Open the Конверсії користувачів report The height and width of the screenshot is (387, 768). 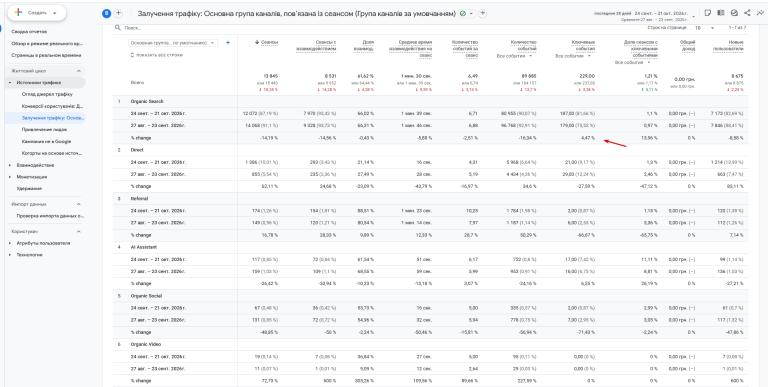tap(52, 106)
